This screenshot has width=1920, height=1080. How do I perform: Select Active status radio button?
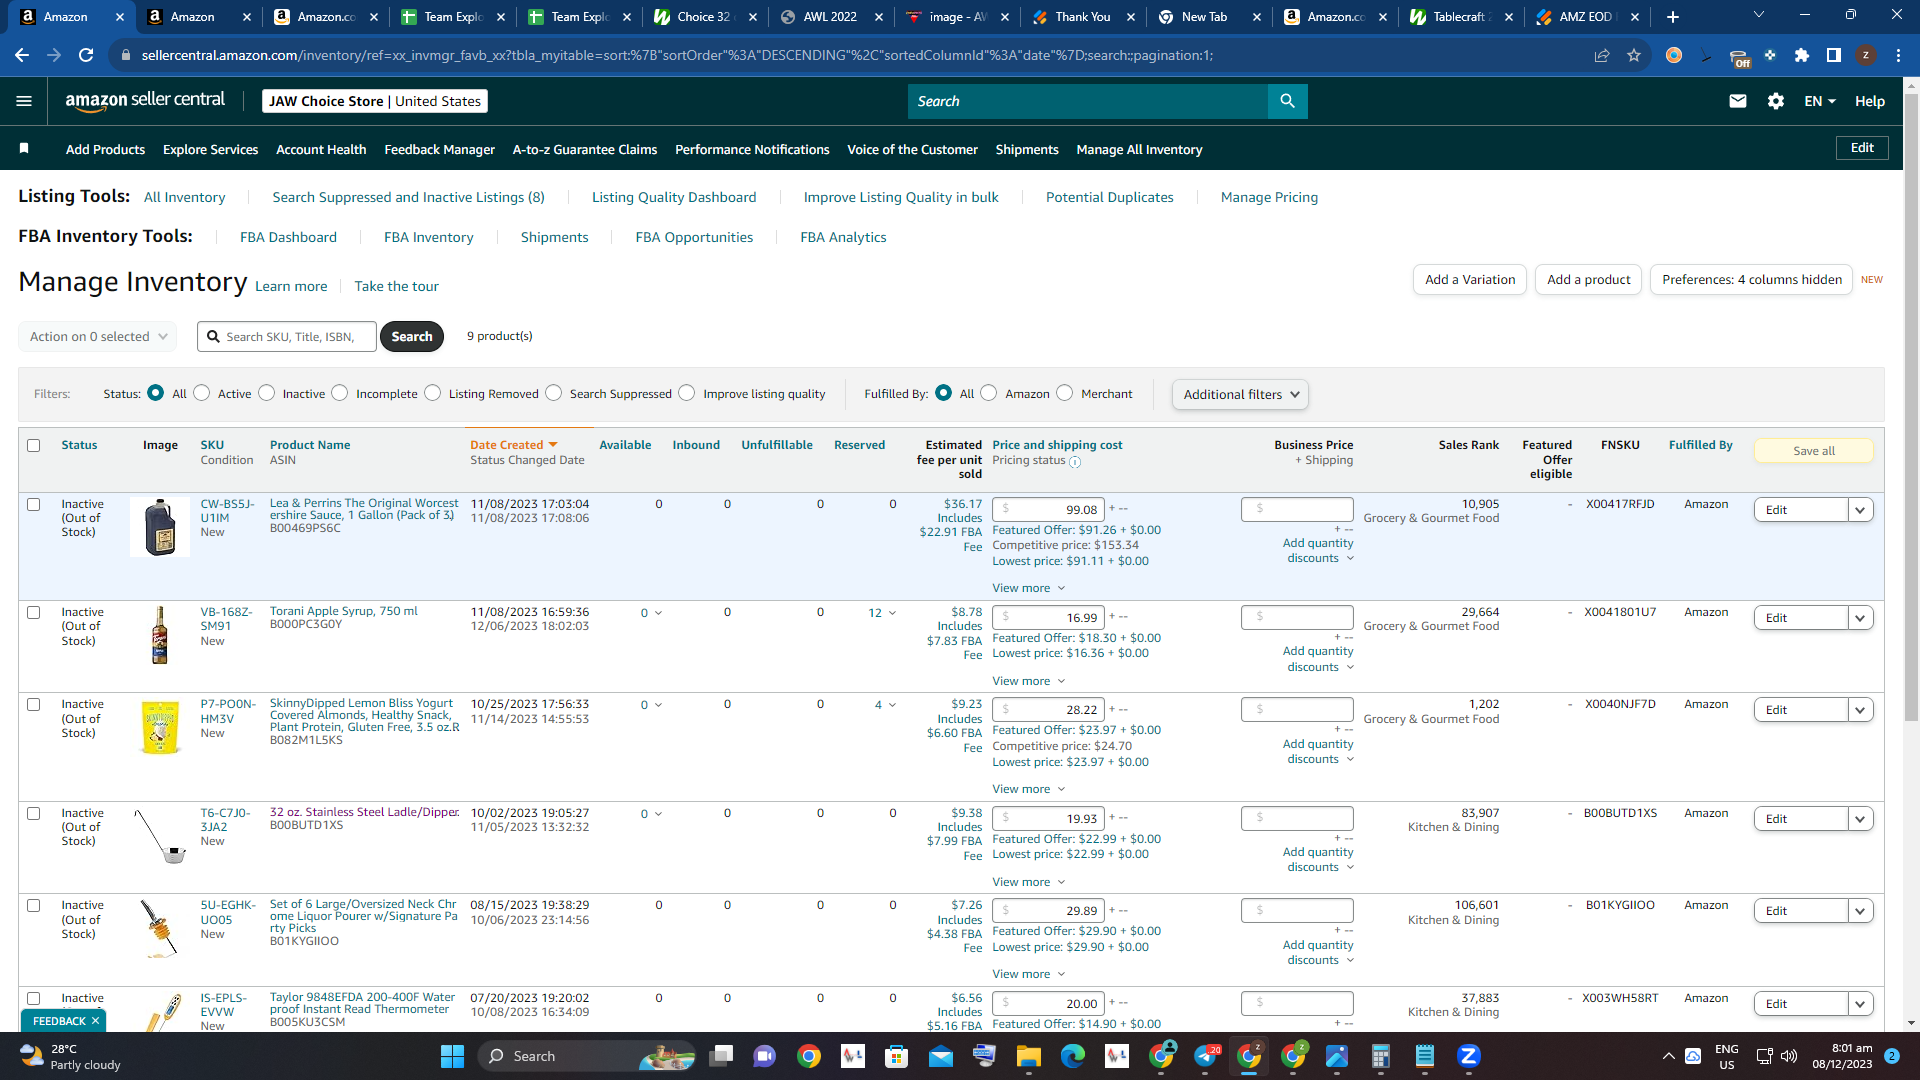(x=202, y=393)
